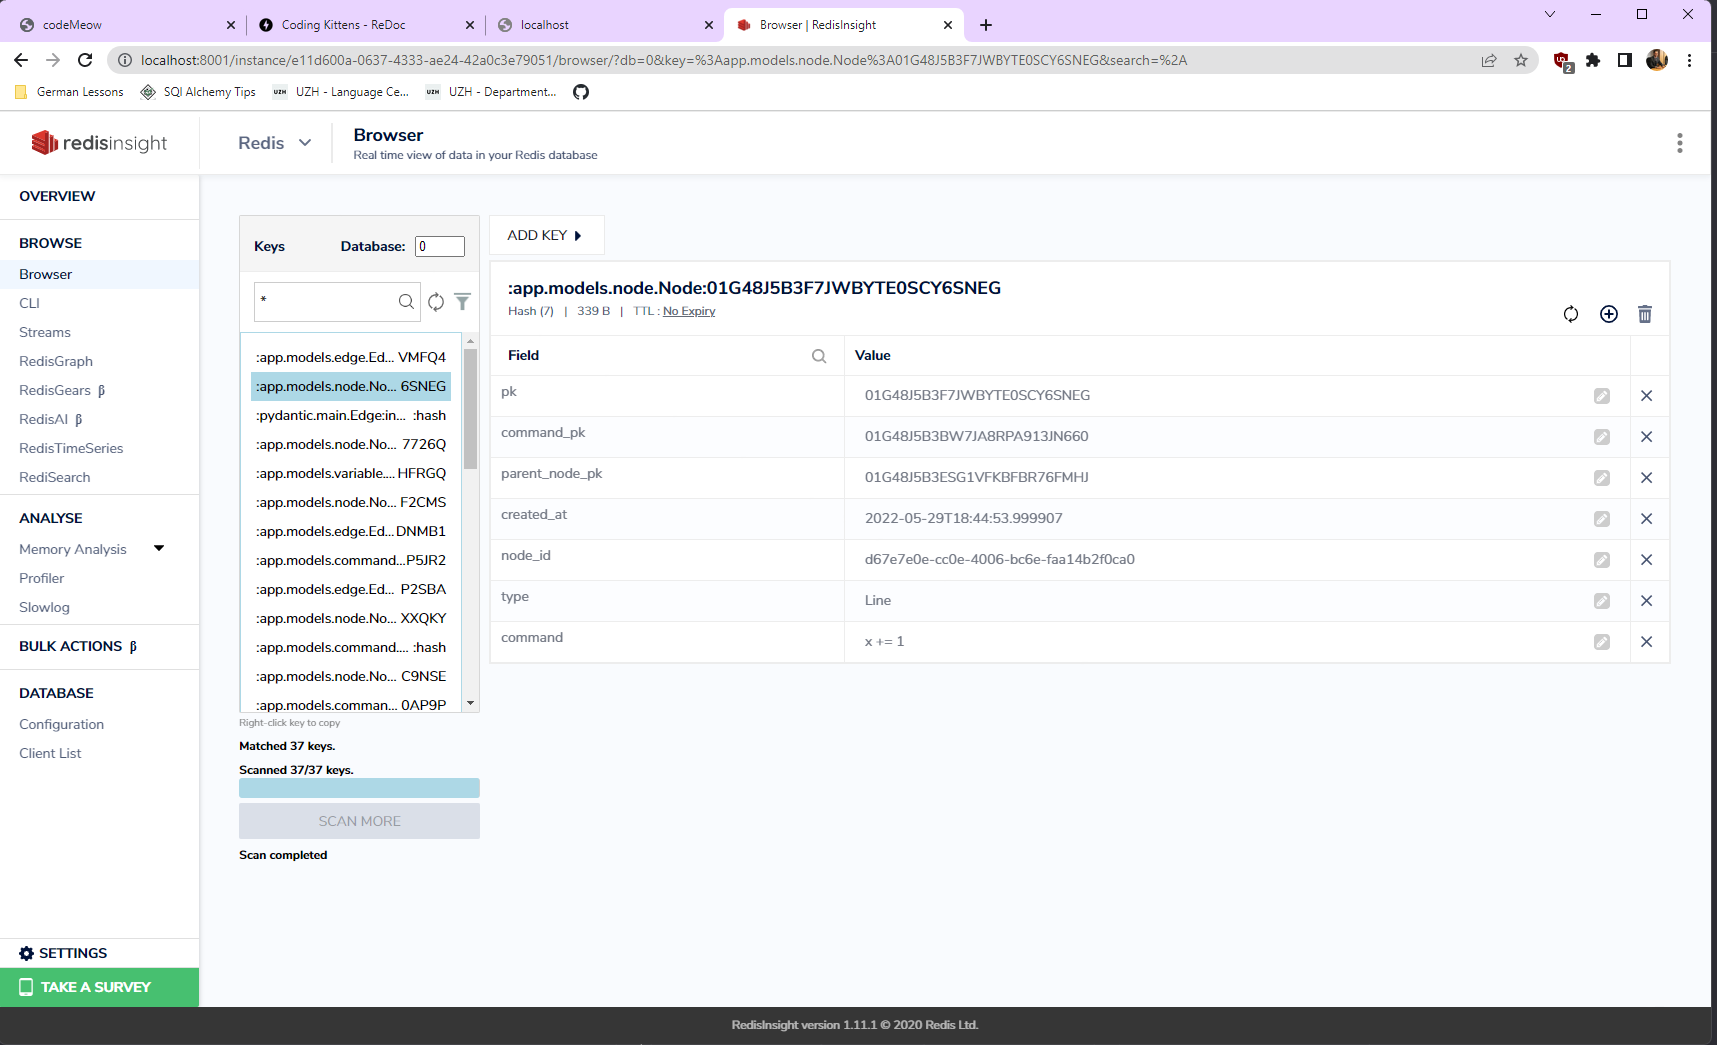Click the key scan progress bar
The image size is (1717, 1045).
[x=359, y=788]
